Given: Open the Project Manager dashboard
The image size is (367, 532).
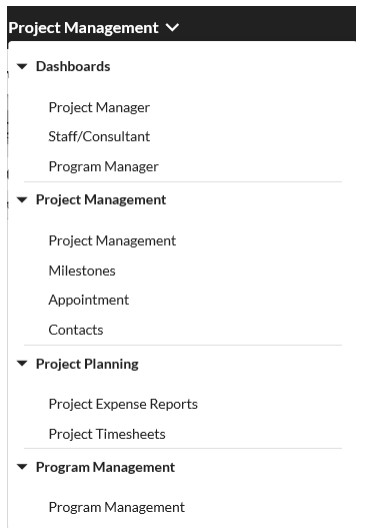Looking at the screenshot, I should click(x=99, y=108).
